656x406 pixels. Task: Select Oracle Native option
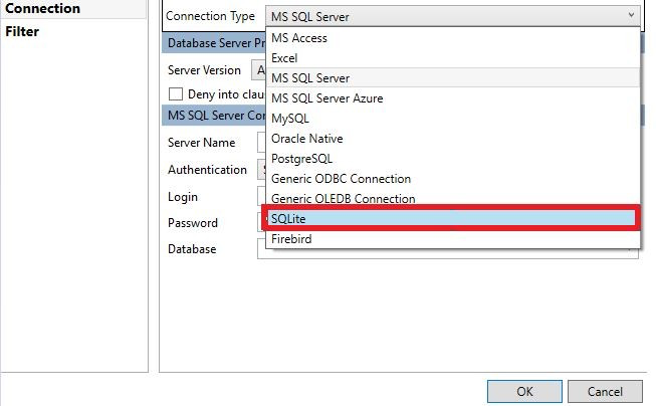(x=453, y=139)
